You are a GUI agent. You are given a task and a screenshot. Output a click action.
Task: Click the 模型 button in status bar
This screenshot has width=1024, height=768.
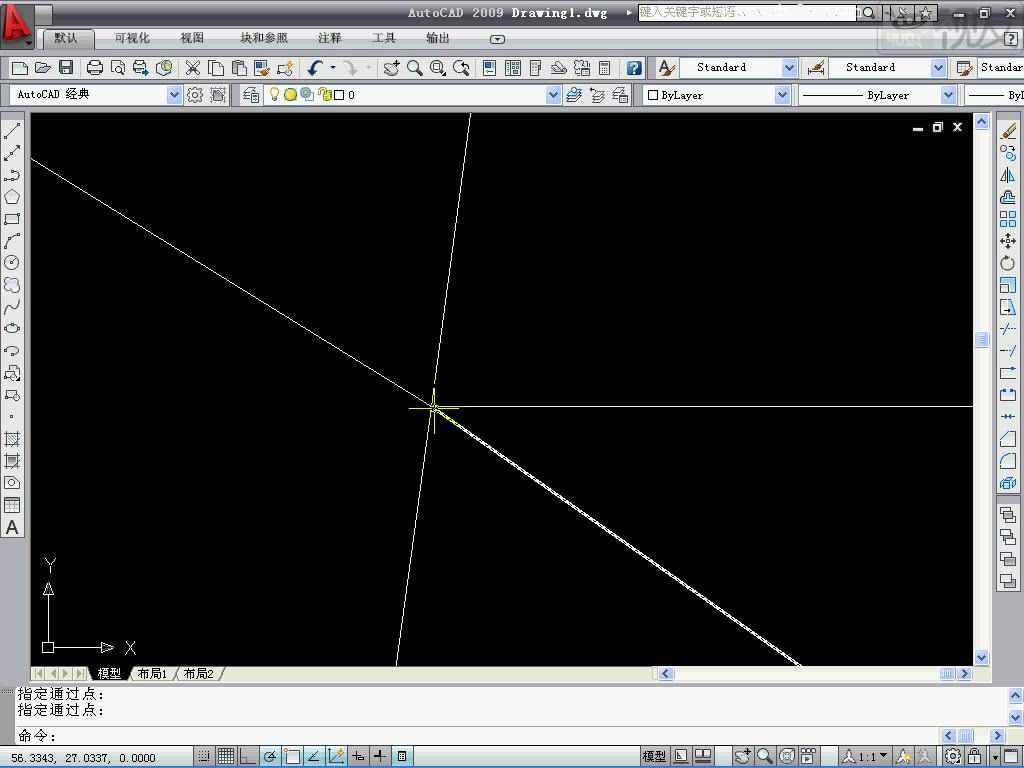[x=654, y=756]
